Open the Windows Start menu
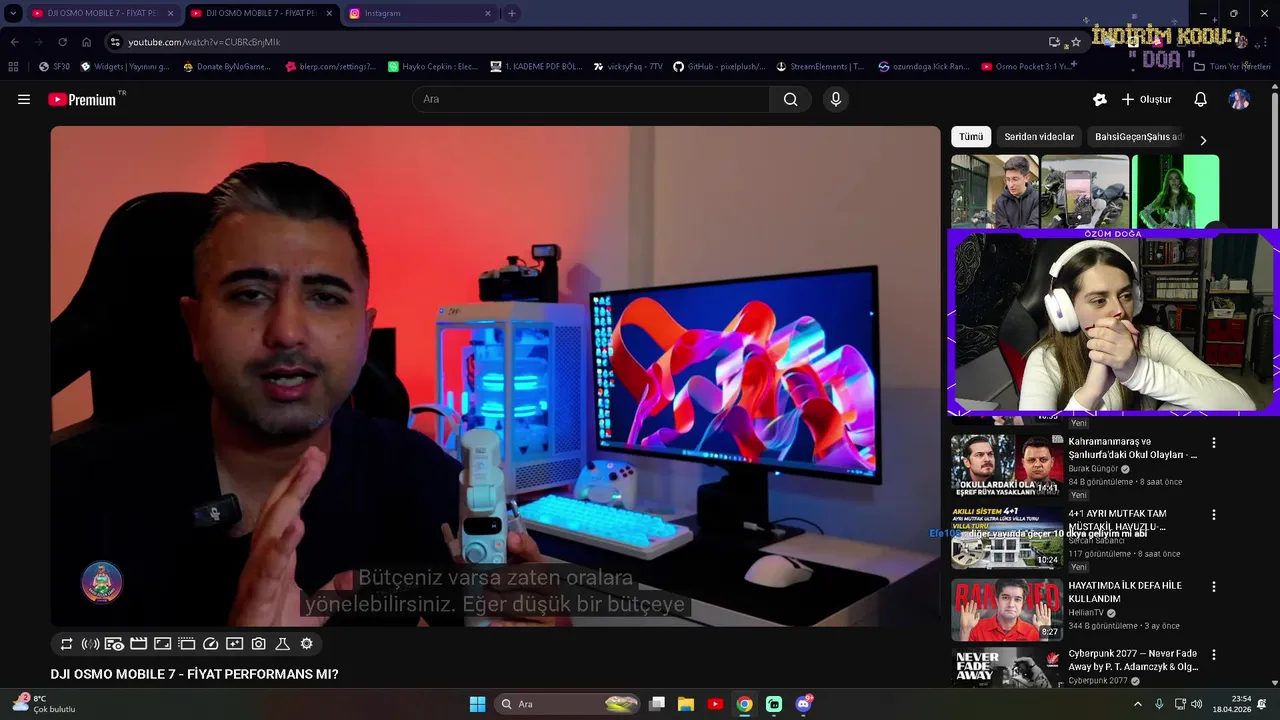Viewport: 1280px width, 720px height. 477,704
